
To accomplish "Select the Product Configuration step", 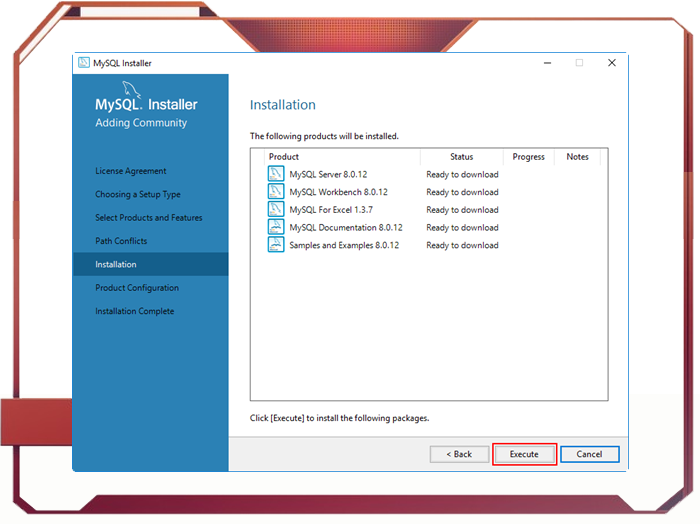I will [x=137, y=288].
